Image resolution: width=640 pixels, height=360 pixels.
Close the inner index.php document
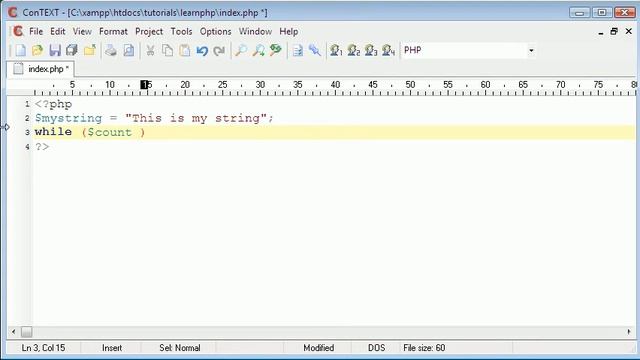(629, 31)
